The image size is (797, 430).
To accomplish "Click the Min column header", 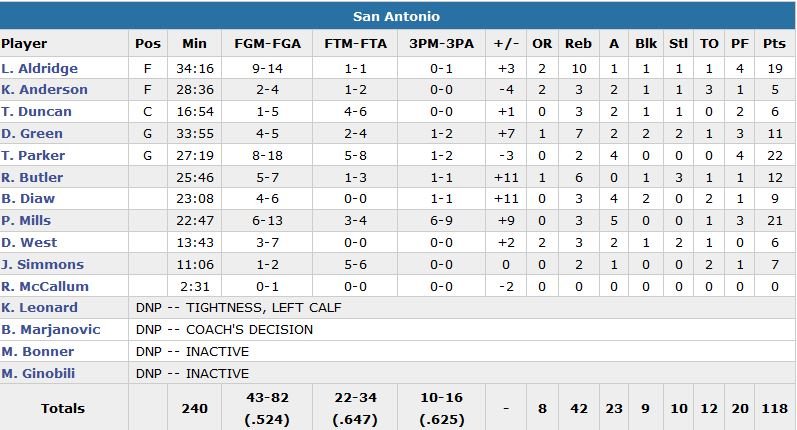I will tap(194, 44).
